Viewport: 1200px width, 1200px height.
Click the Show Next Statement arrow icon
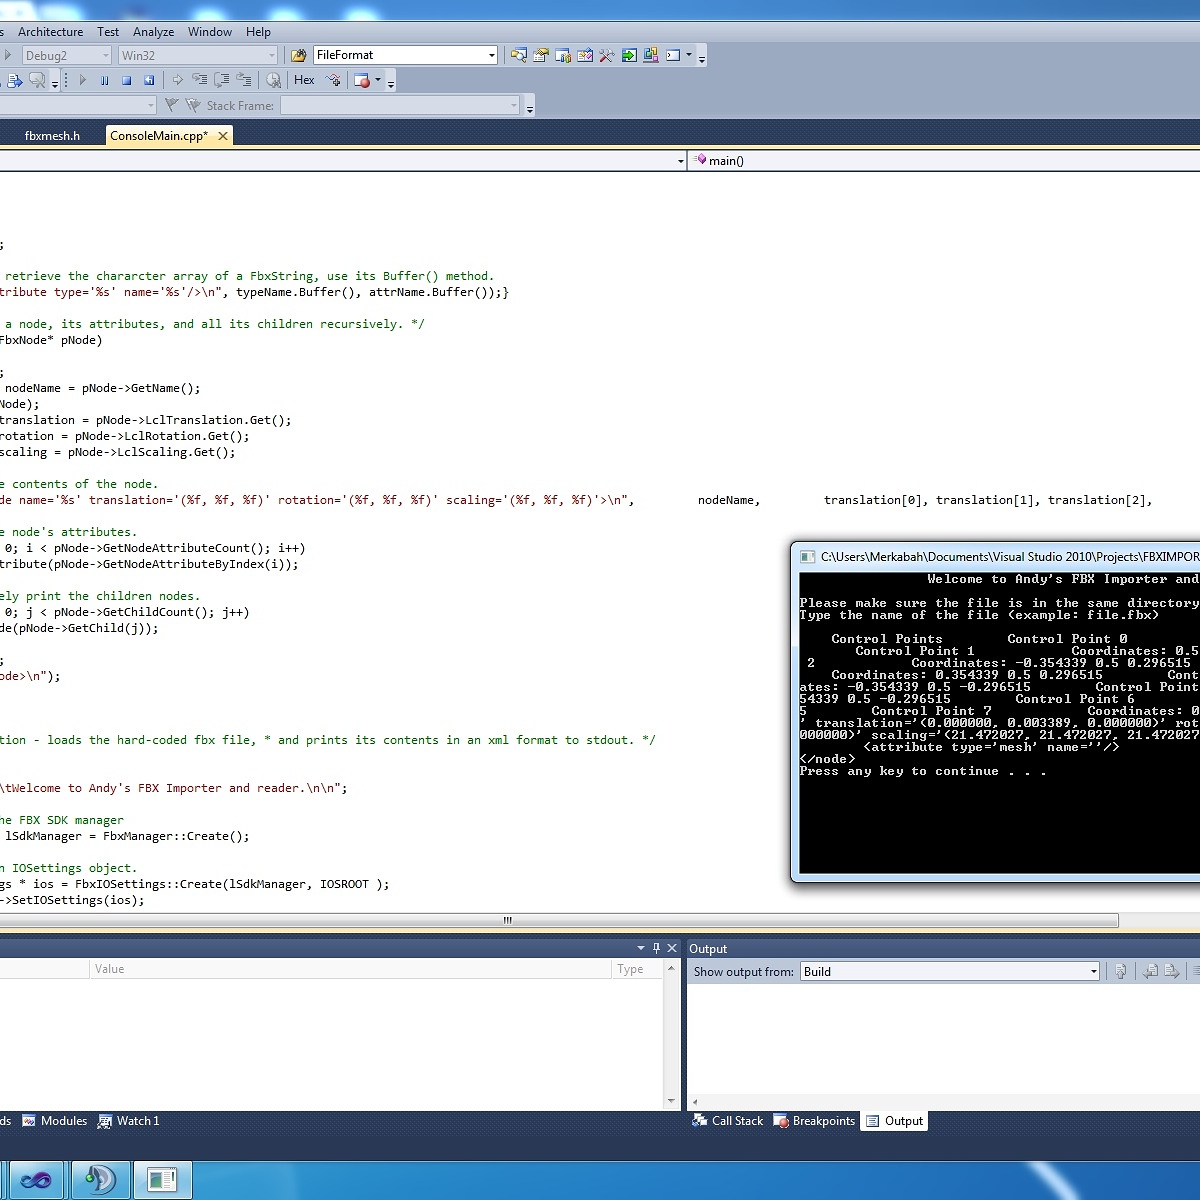click(x=178, y=80)
